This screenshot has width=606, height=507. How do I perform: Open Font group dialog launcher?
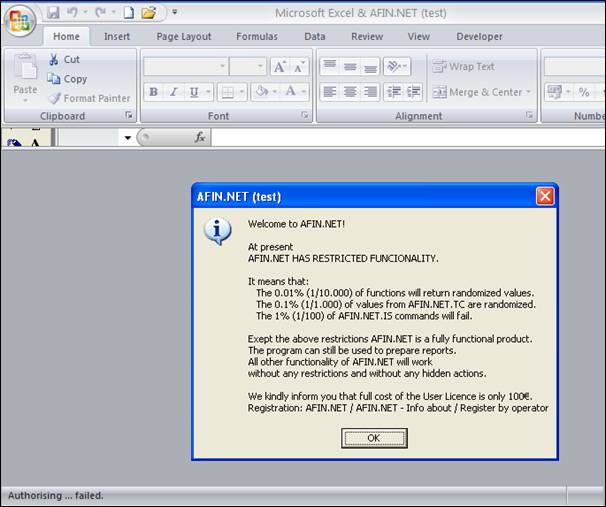[305, 115]
